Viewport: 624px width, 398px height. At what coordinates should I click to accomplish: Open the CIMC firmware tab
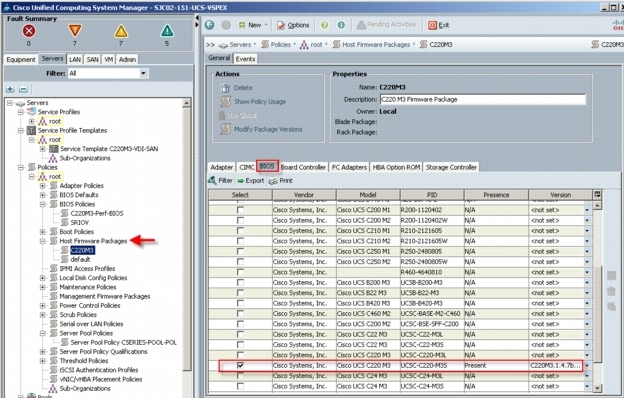coord(246,167)
